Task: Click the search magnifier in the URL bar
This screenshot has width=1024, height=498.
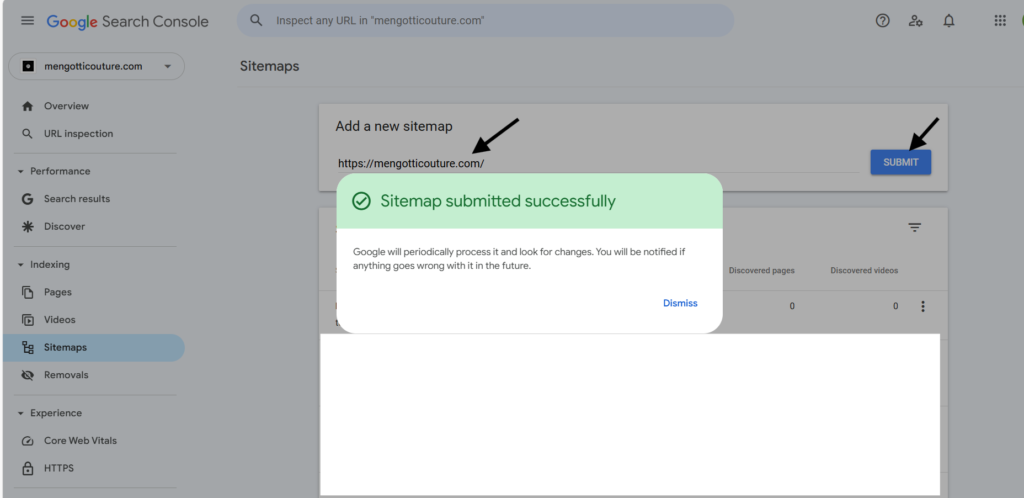Action: 257,20
